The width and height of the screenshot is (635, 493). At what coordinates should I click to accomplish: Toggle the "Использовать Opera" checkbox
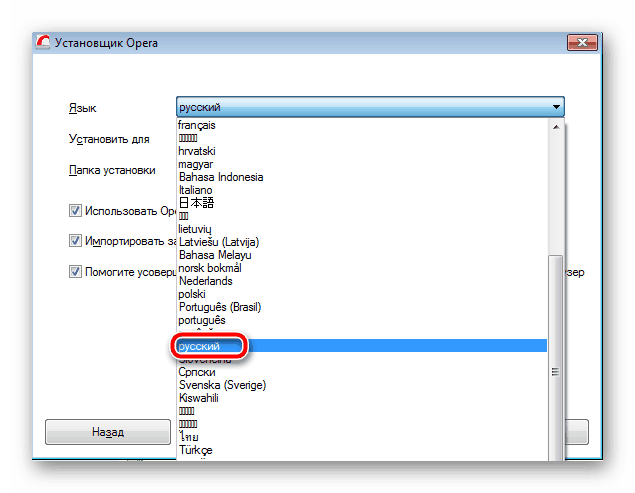(x=75, y=211)
